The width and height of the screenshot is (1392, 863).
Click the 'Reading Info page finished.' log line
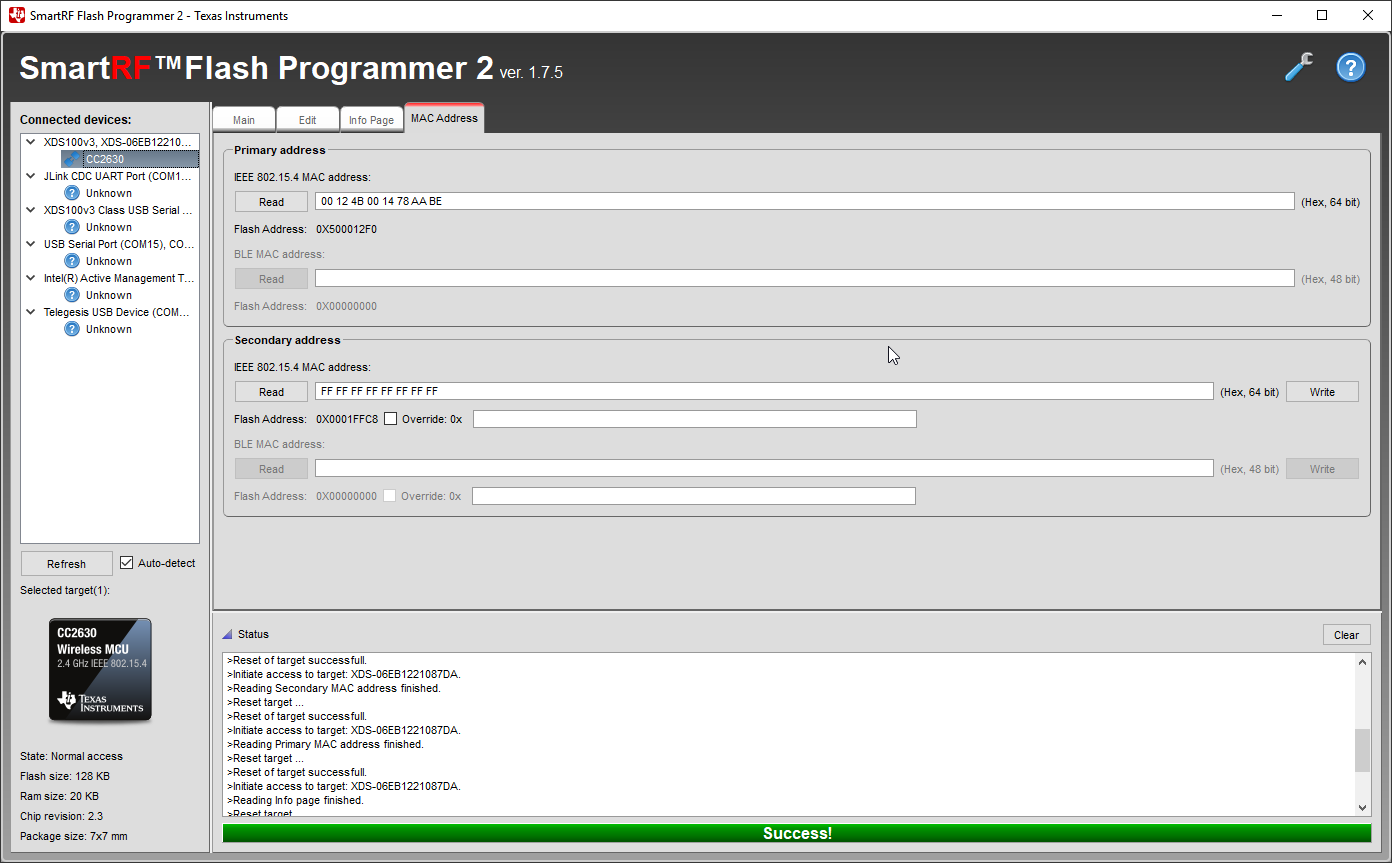(296, 800)
